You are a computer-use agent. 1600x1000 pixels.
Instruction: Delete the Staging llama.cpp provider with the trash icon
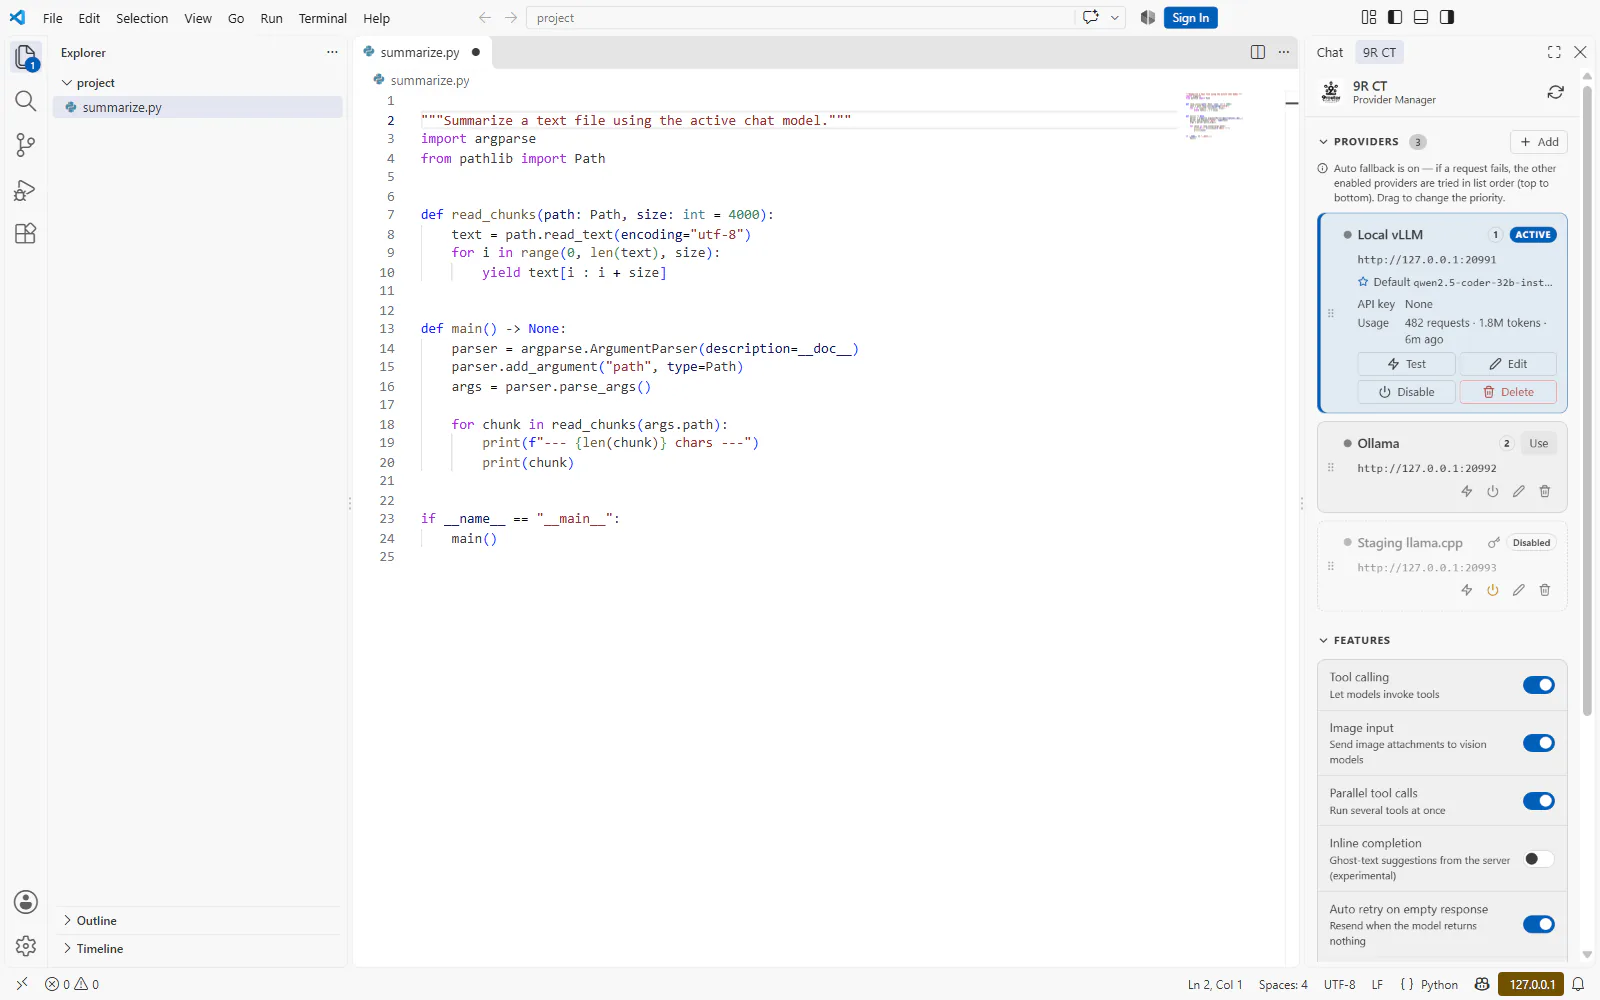(x=1545, y=590)
